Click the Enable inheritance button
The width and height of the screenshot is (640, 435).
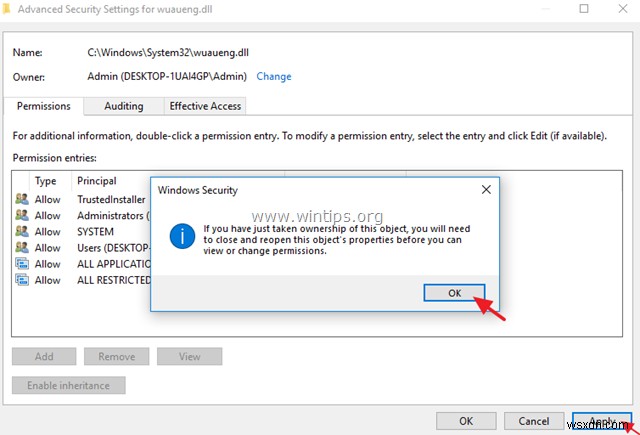tap(69, 385)
